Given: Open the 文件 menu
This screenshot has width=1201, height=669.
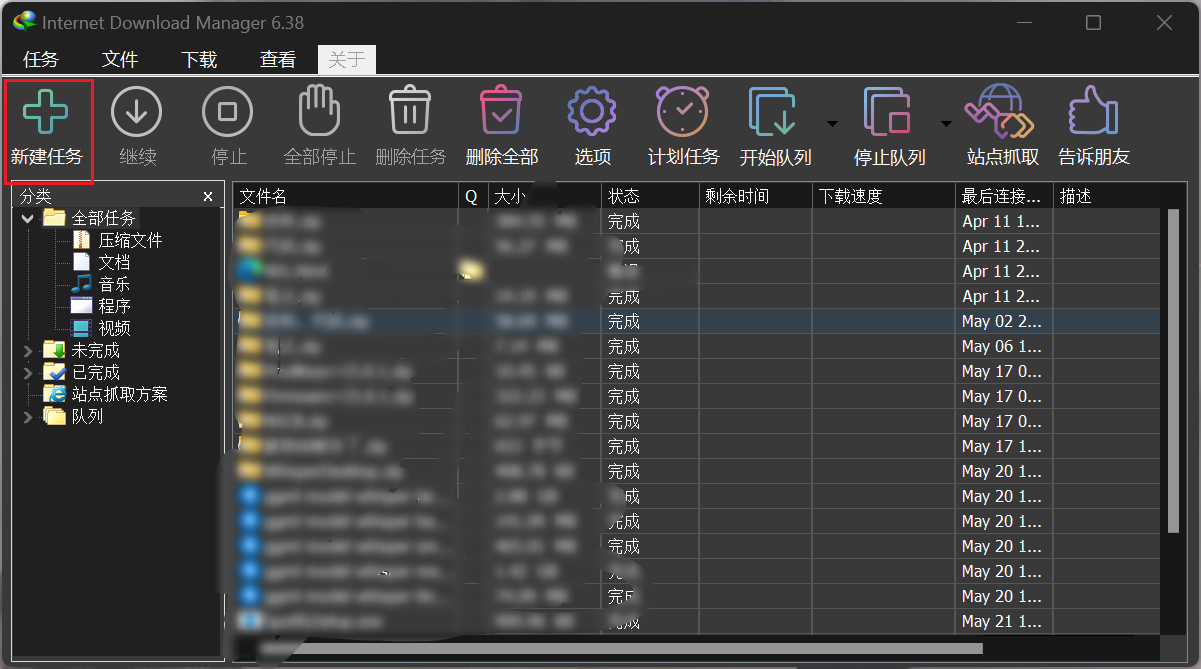Looking at the screenshot, I should (x=120, y=60).
